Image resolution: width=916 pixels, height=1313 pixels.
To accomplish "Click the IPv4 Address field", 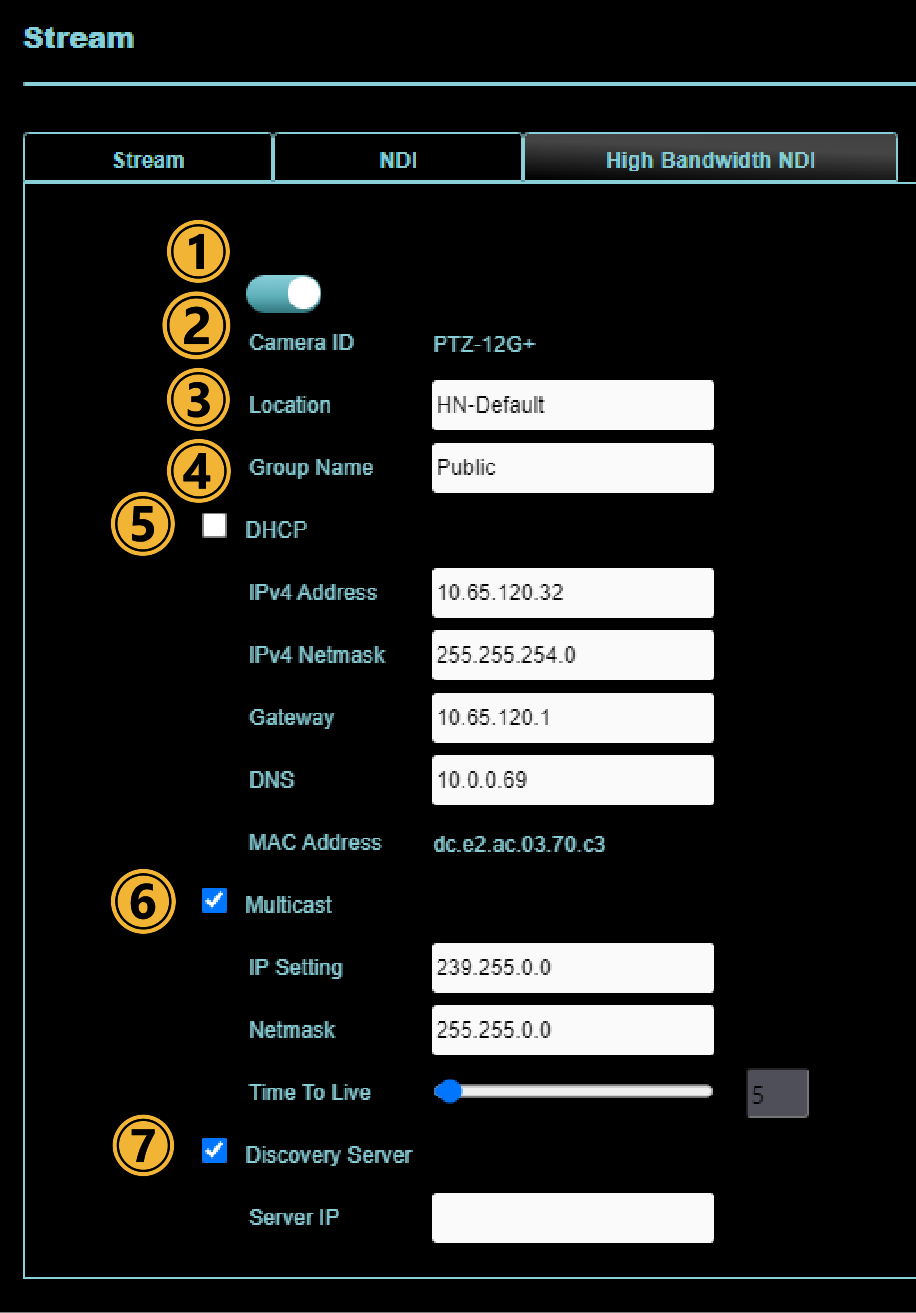I will pos(572,593).
